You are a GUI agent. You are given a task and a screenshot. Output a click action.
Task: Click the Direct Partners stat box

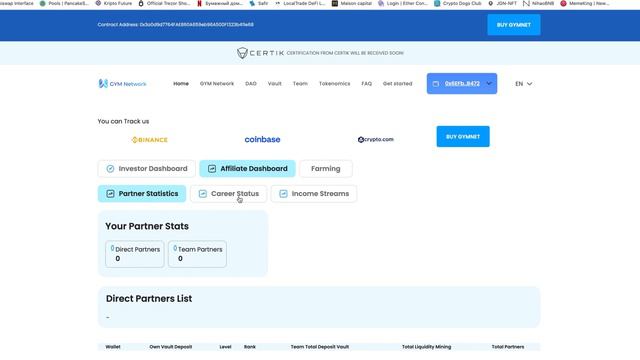pos(135,254)
